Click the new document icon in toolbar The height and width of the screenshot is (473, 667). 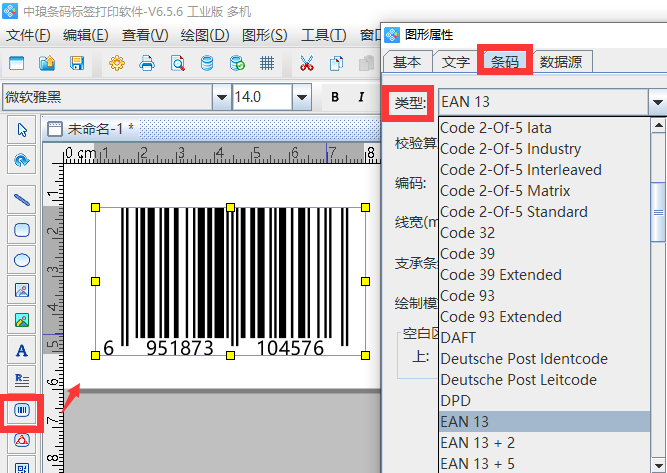point(17,63)
